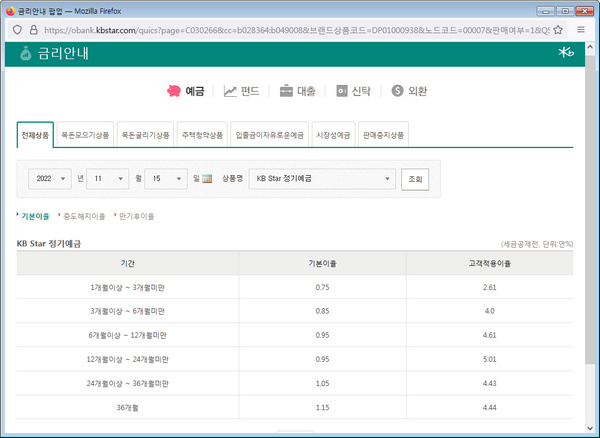The image size is (600, 438).
Task: Click the 4.61 customer rate cell
Action: click(x=490, y=335)
